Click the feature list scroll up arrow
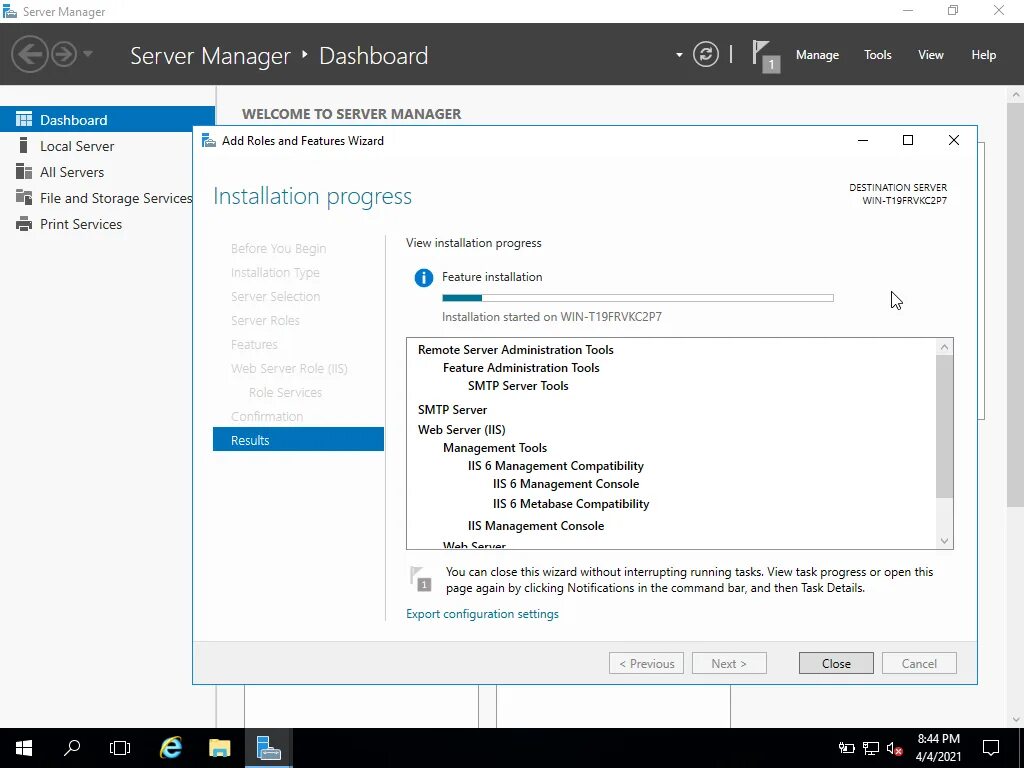 coord(944,347)
